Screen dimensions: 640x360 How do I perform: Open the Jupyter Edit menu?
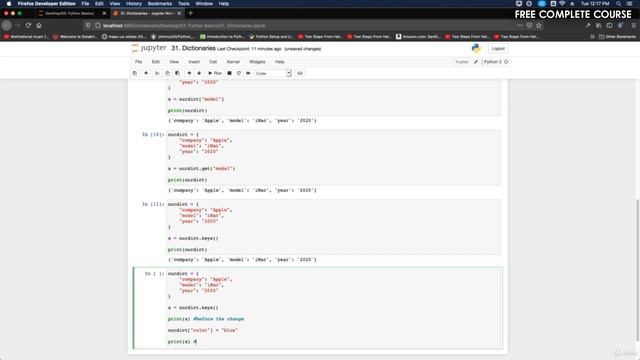156,62
